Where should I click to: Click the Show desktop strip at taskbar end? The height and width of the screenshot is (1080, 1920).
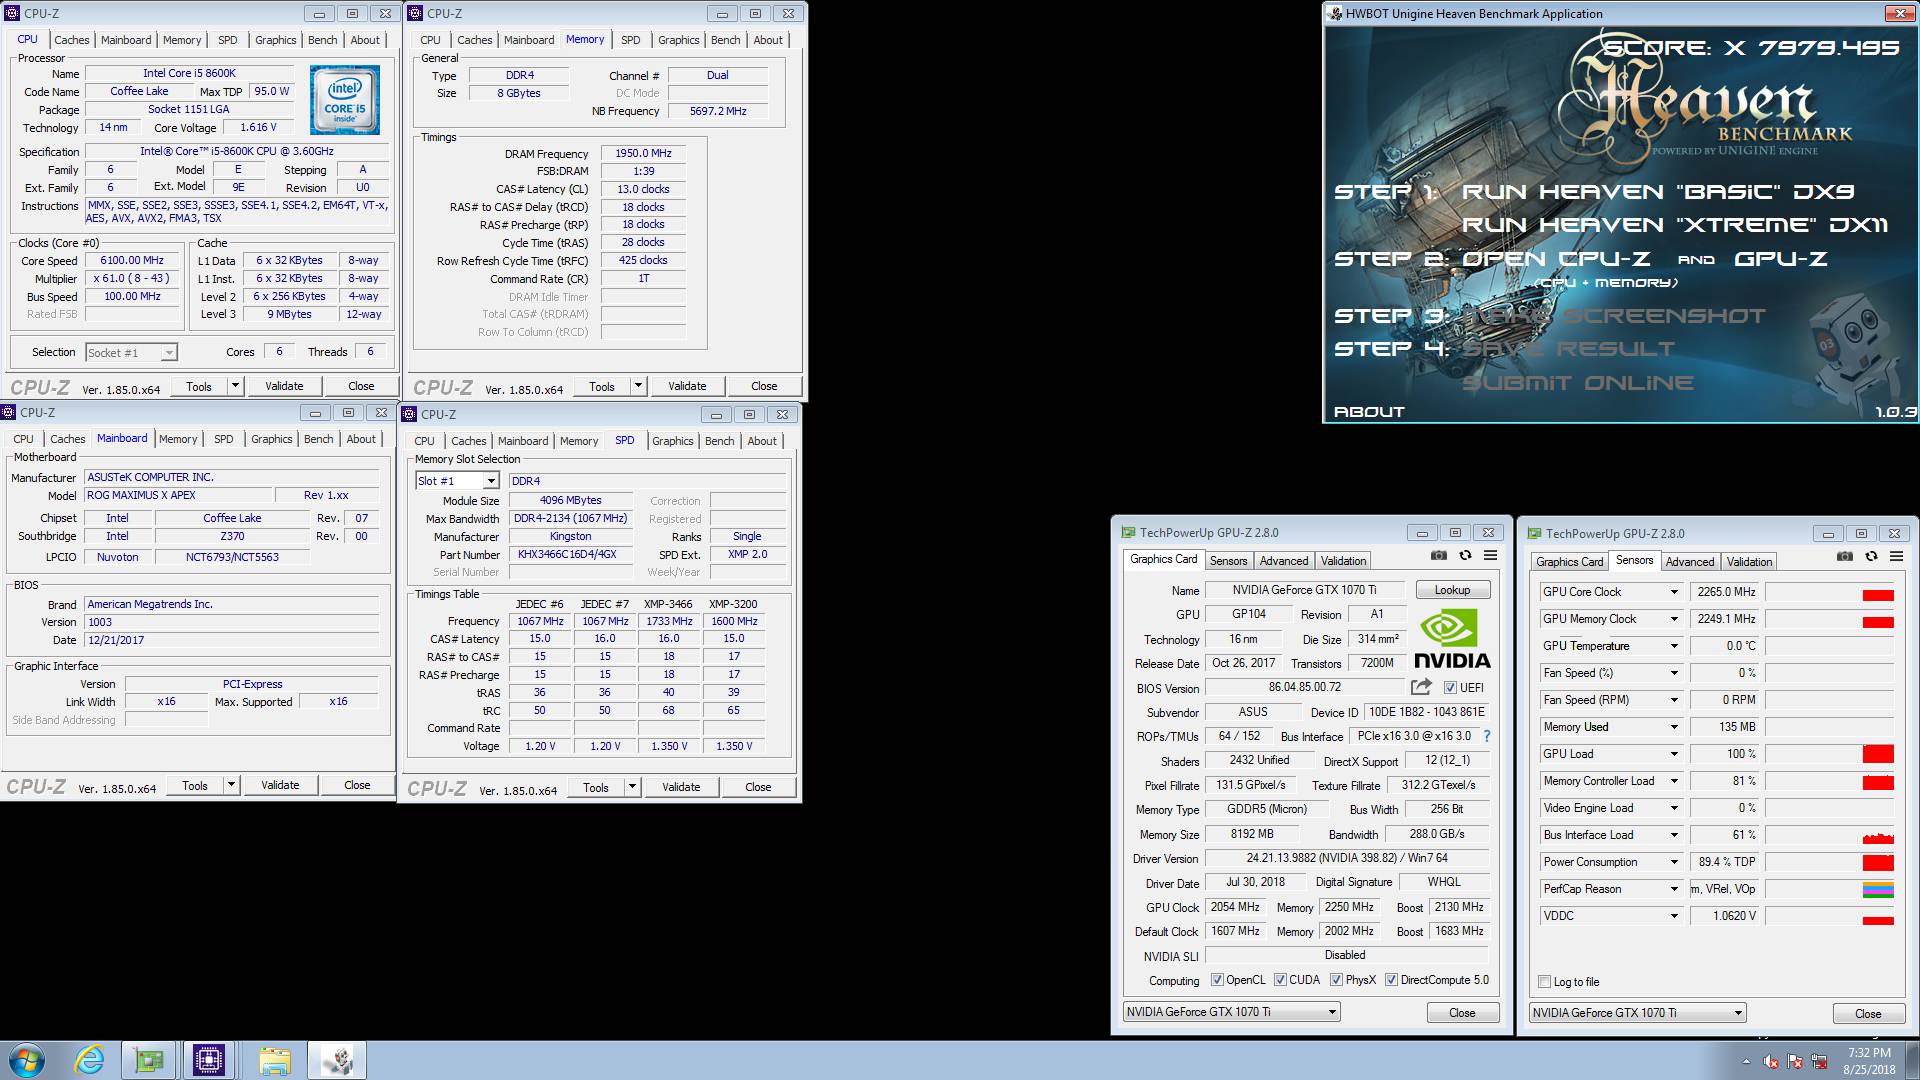coord(1912,1060)
